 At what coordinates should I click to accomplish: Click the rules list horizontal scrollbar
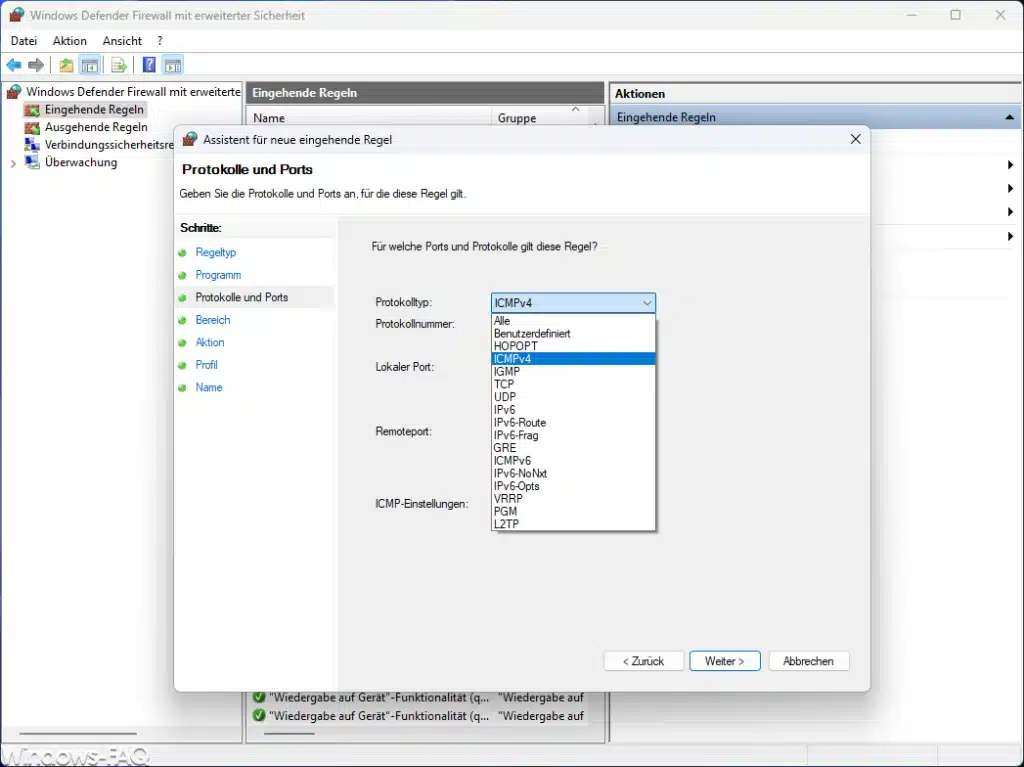pyautogui.click(x=289, y=733)
